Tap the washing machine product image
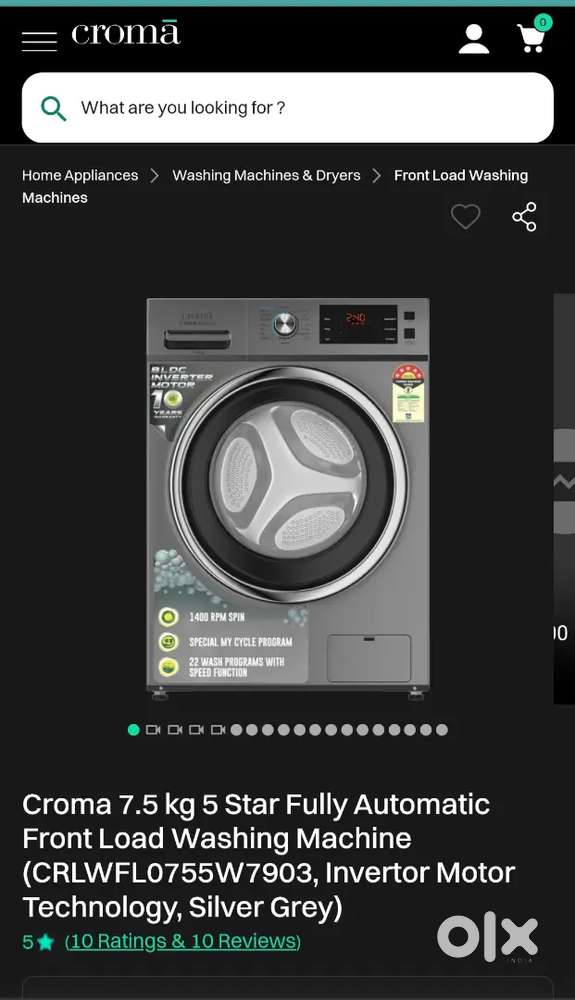The width and height of the screenshot is (575, 1000). (x=288, y=497)
